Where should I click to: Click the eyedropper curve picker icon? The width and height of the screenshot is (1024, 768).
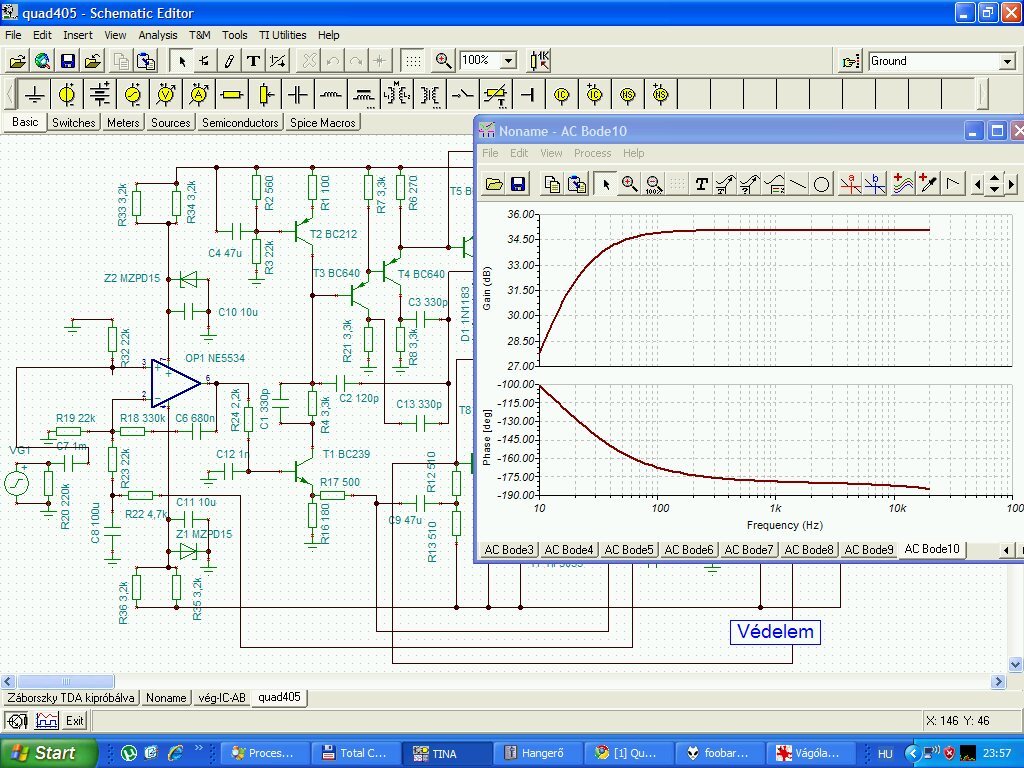(x=927, y=184)
